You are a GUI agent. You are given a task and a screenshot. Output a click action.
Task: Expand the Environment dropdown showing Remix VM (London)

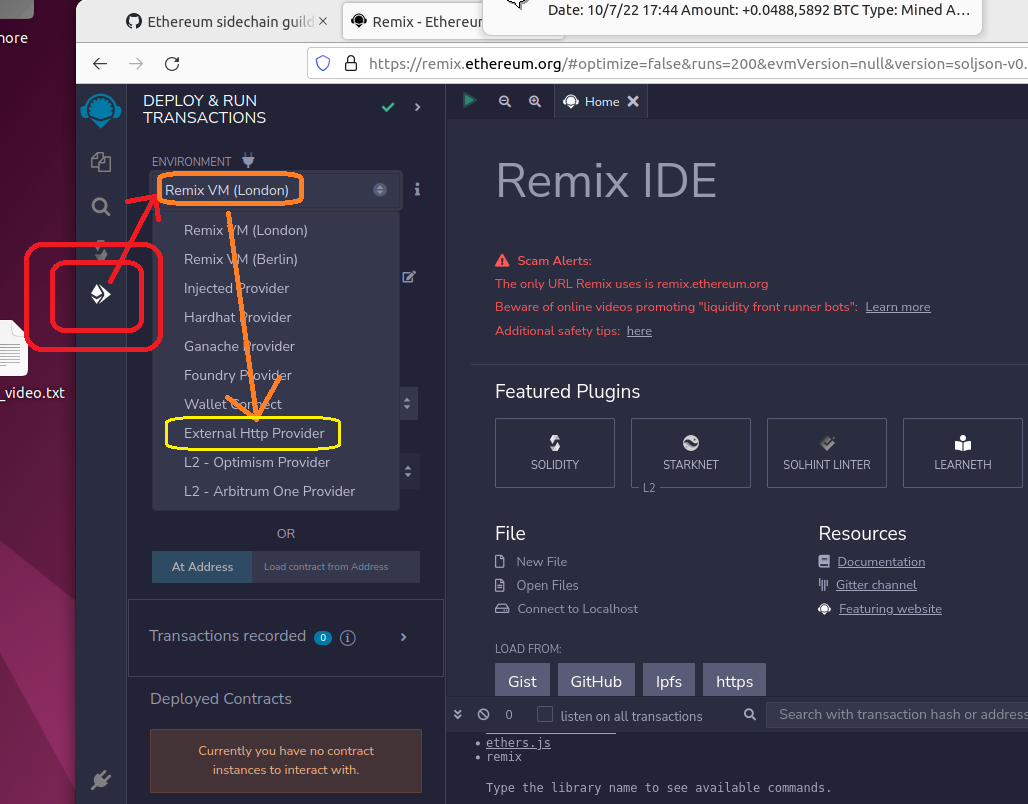276,190
